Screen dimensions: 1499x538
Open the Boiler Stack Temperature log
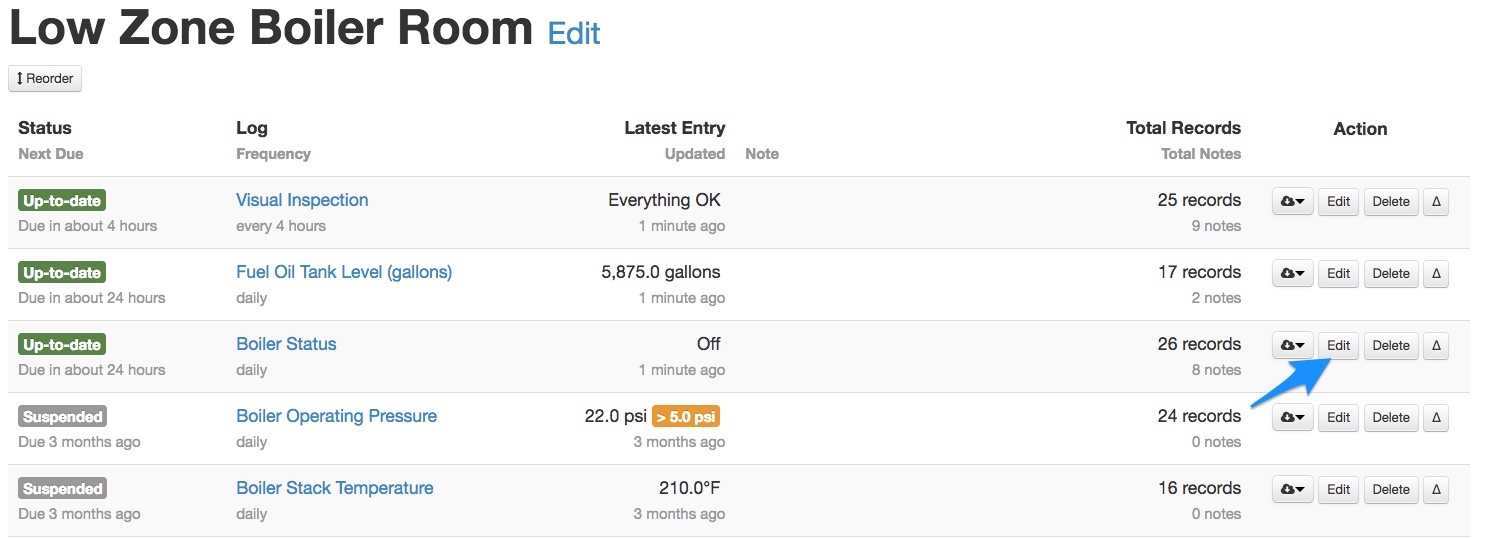[334, 488]
